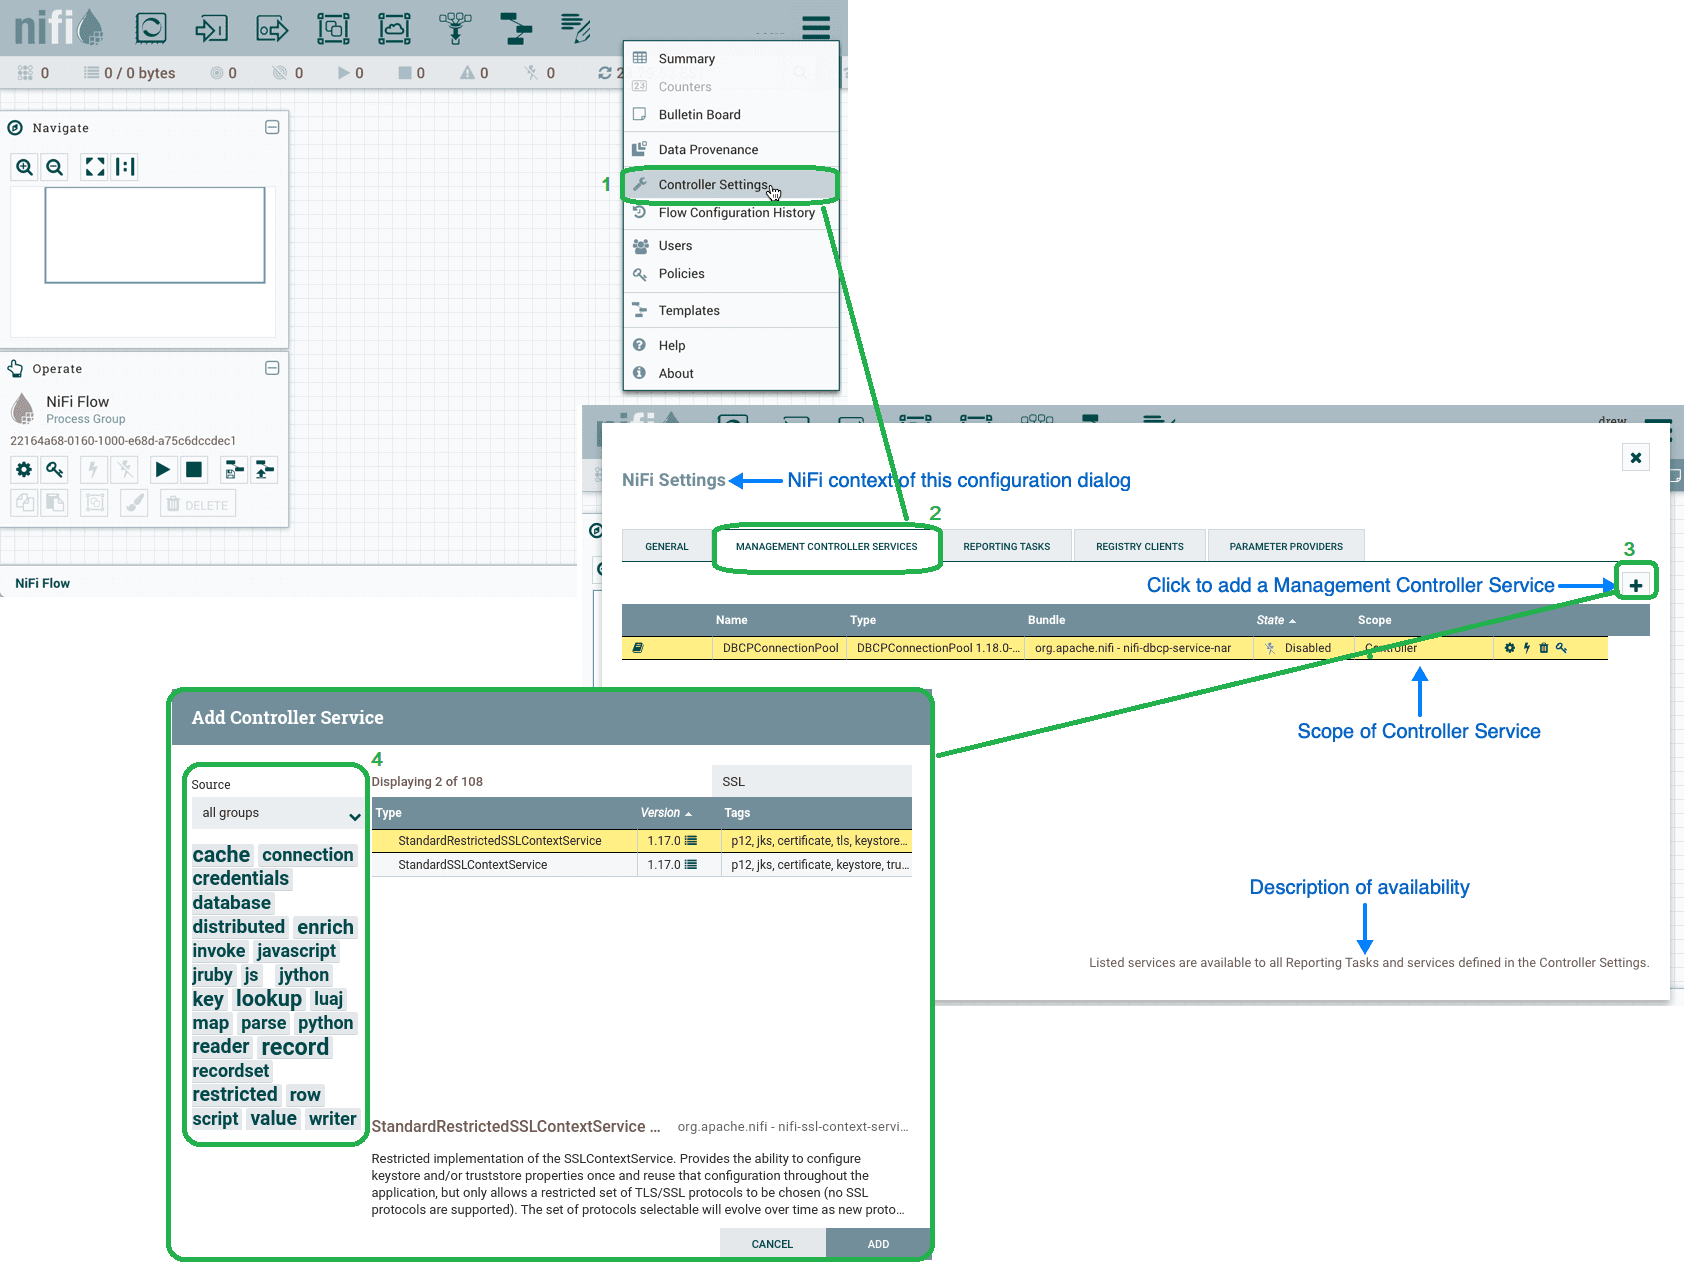Switch to the Reporting Tasks tab

(1006, 547)
